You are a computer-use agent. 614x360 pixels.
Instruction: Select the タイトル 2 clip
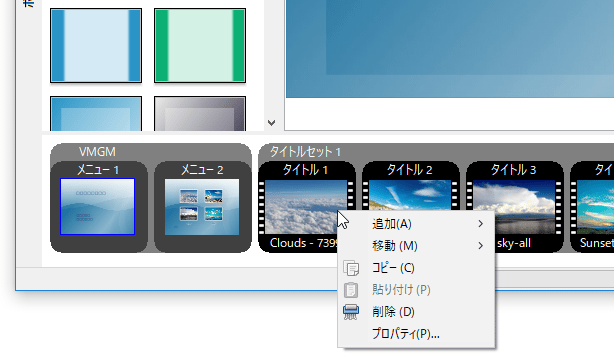410,185
